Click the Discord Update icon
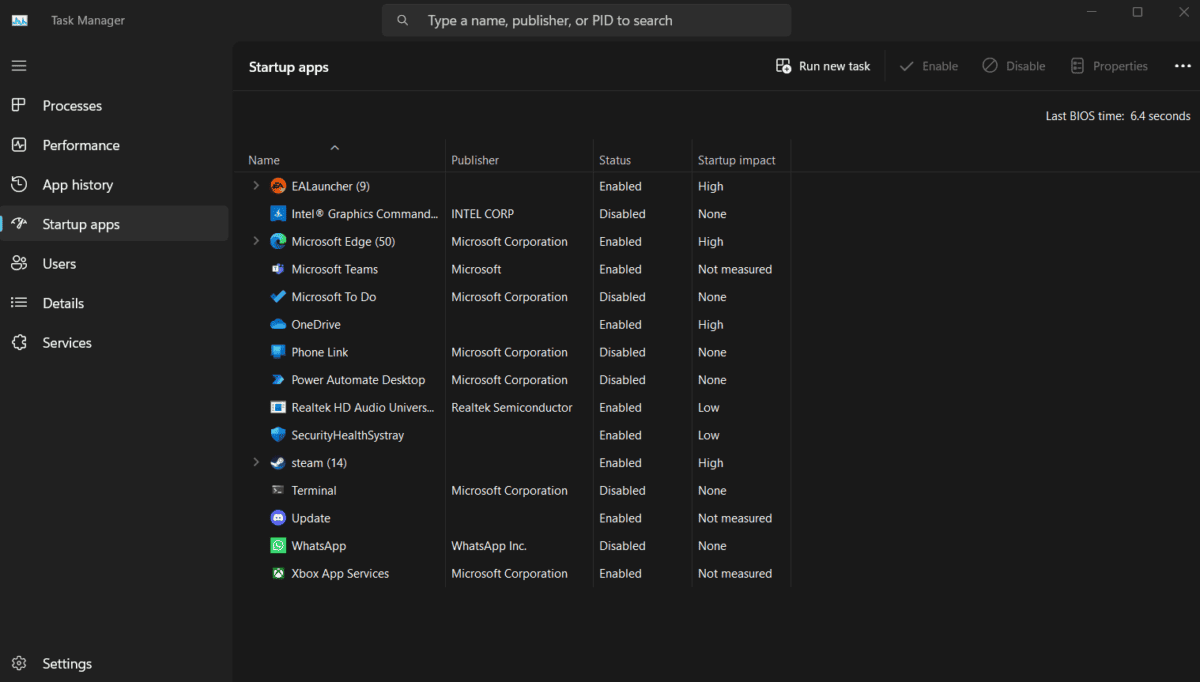The width and height of the screenshot is (1200, 682). pos(278,518)
